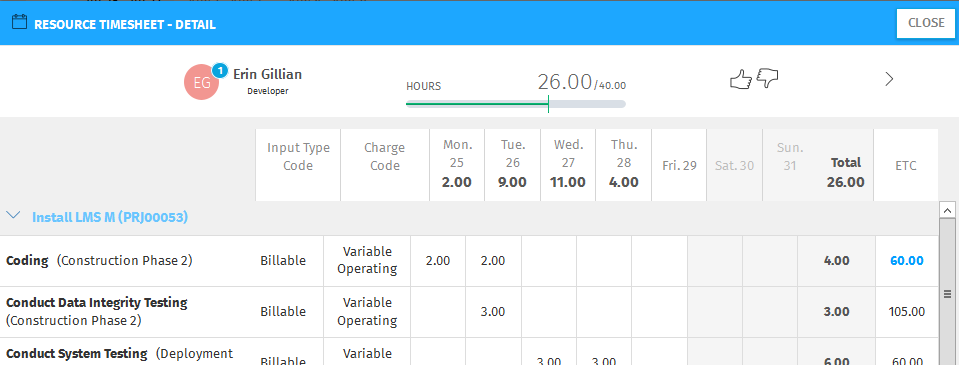Image resolution: width=959 pixels, height=368 pixels.
Task: Click the Data Integrity Testing Tuesday 3.00 cell
Action: (493, 312)
